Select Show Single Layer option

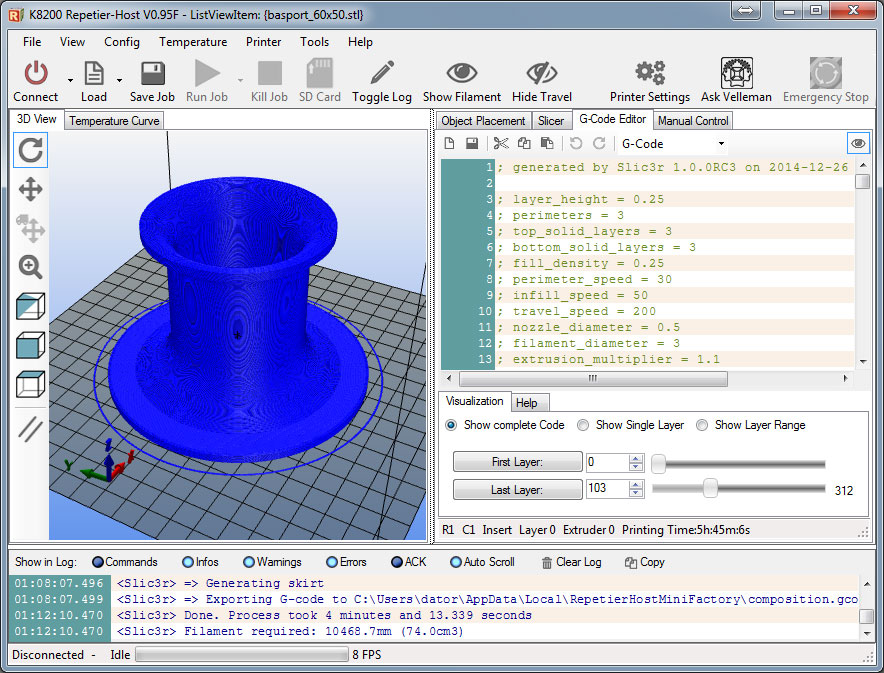[x=583, y=425]
